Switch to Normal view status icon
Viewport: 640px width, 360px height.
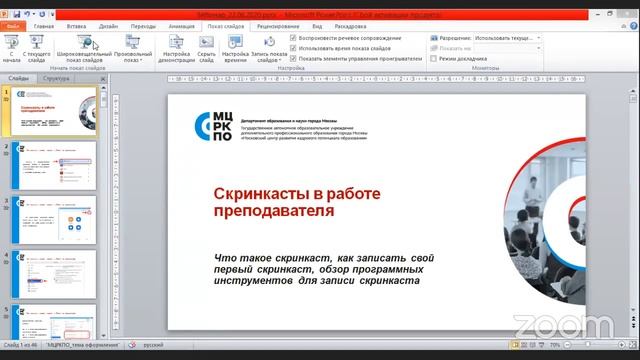pyautogui.click(x=516, y=345)
